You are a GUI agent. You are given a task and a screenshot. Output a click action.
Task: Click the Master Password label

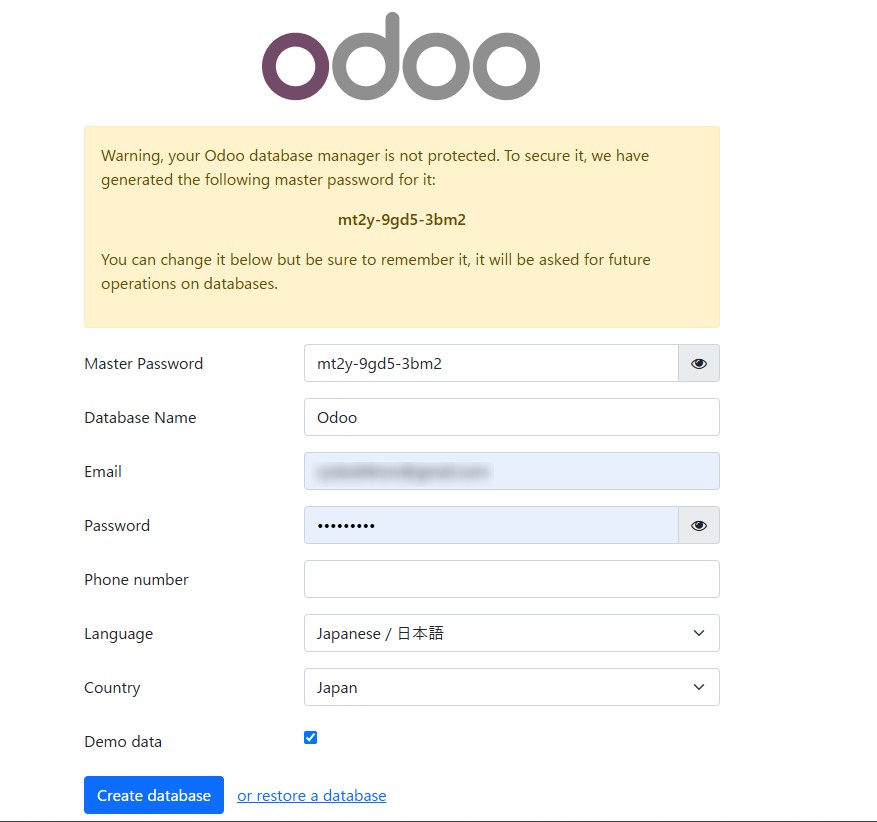click(144, 363)
